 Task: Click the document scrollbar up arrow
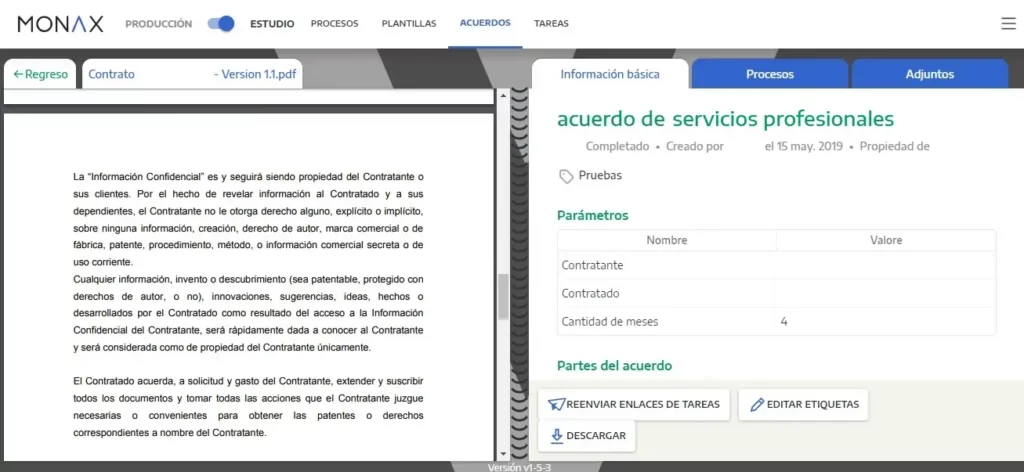click(503, 95)
